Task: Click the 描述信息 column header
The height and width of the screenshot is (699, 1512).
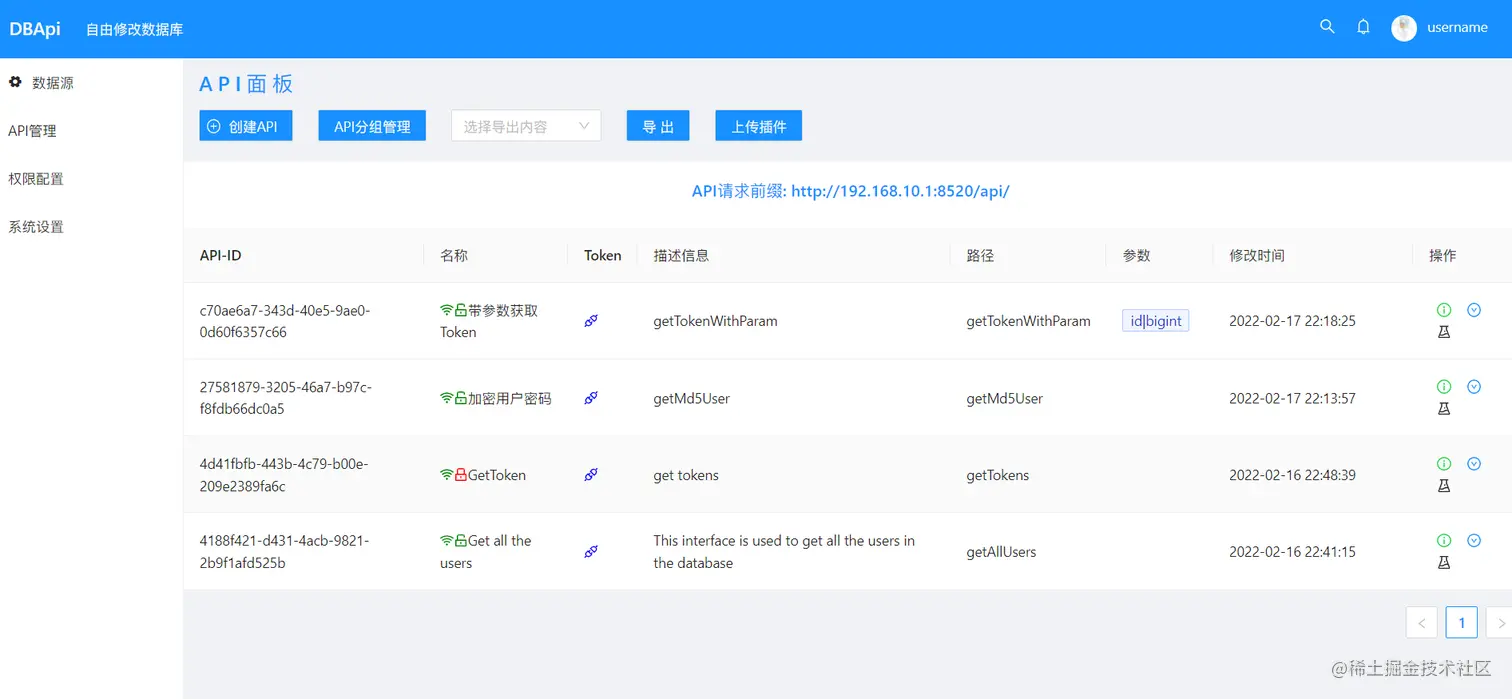Action: pyautogui.click(x=681, y=255)
